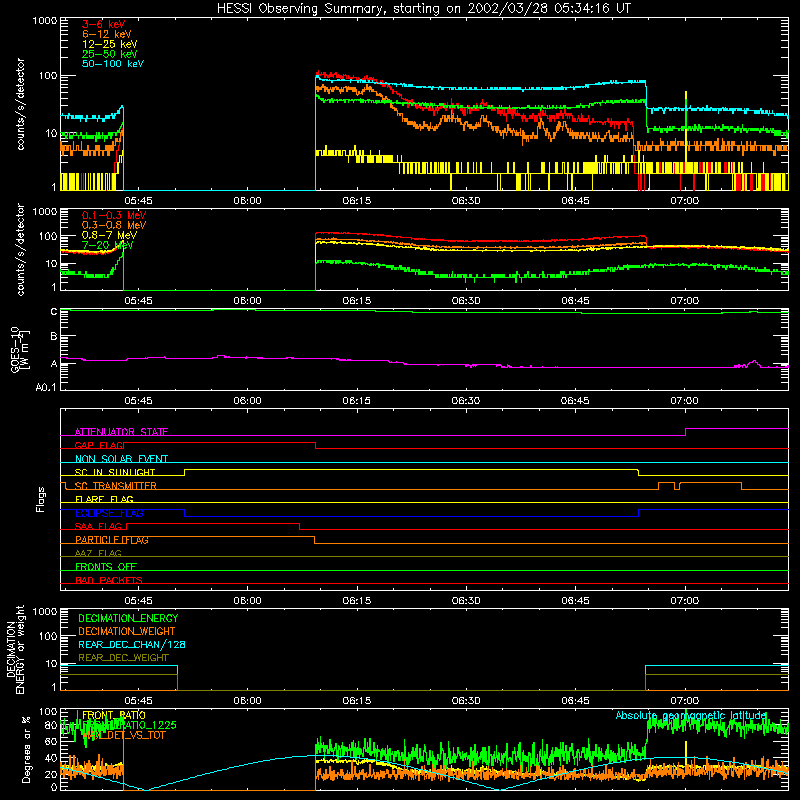The width and height of the screenshot is (800, 800).
Task: Click the Flags vertical axis title
Action: click(x=40, y=499)
